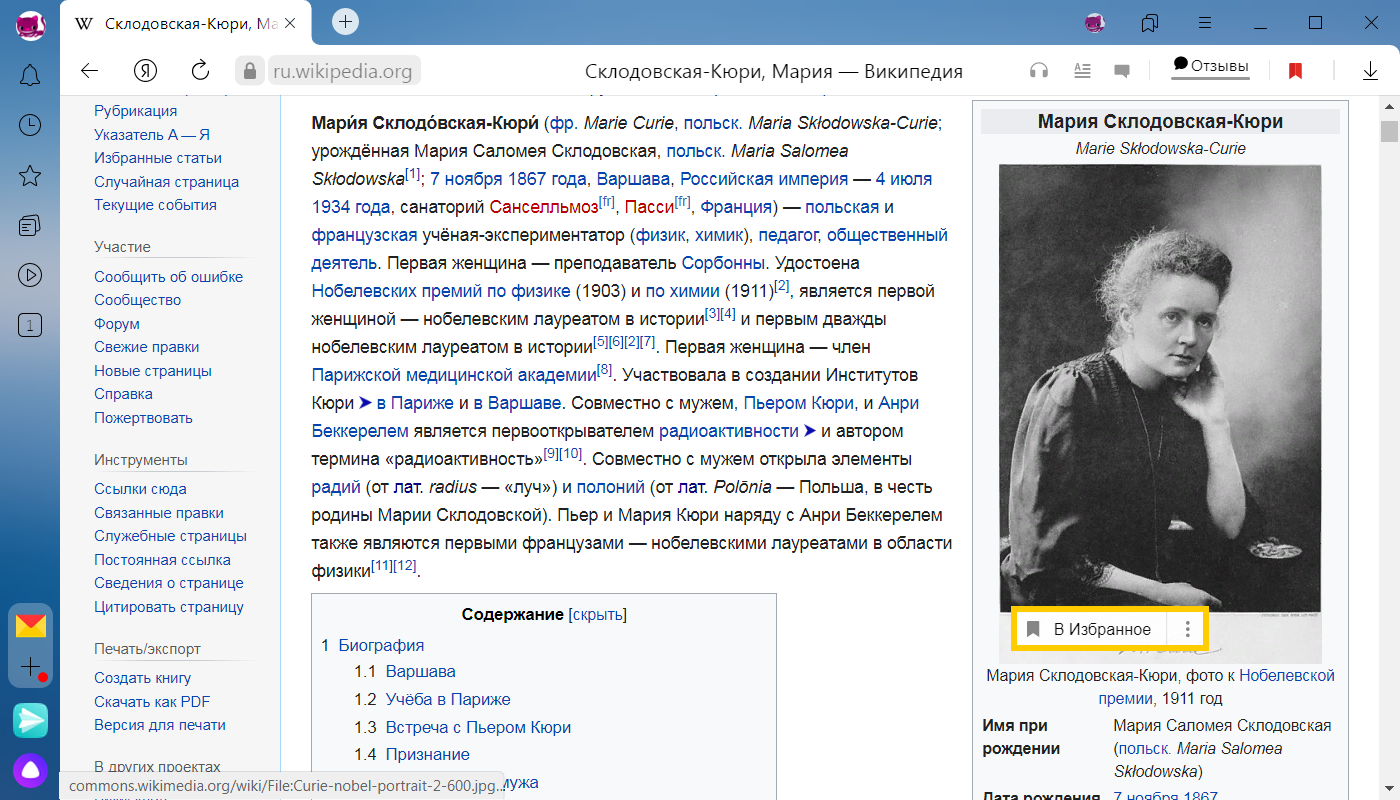Open browser menu hamburger icon
Viewport: 1400px width, 800px height.
coord(1206,22)
